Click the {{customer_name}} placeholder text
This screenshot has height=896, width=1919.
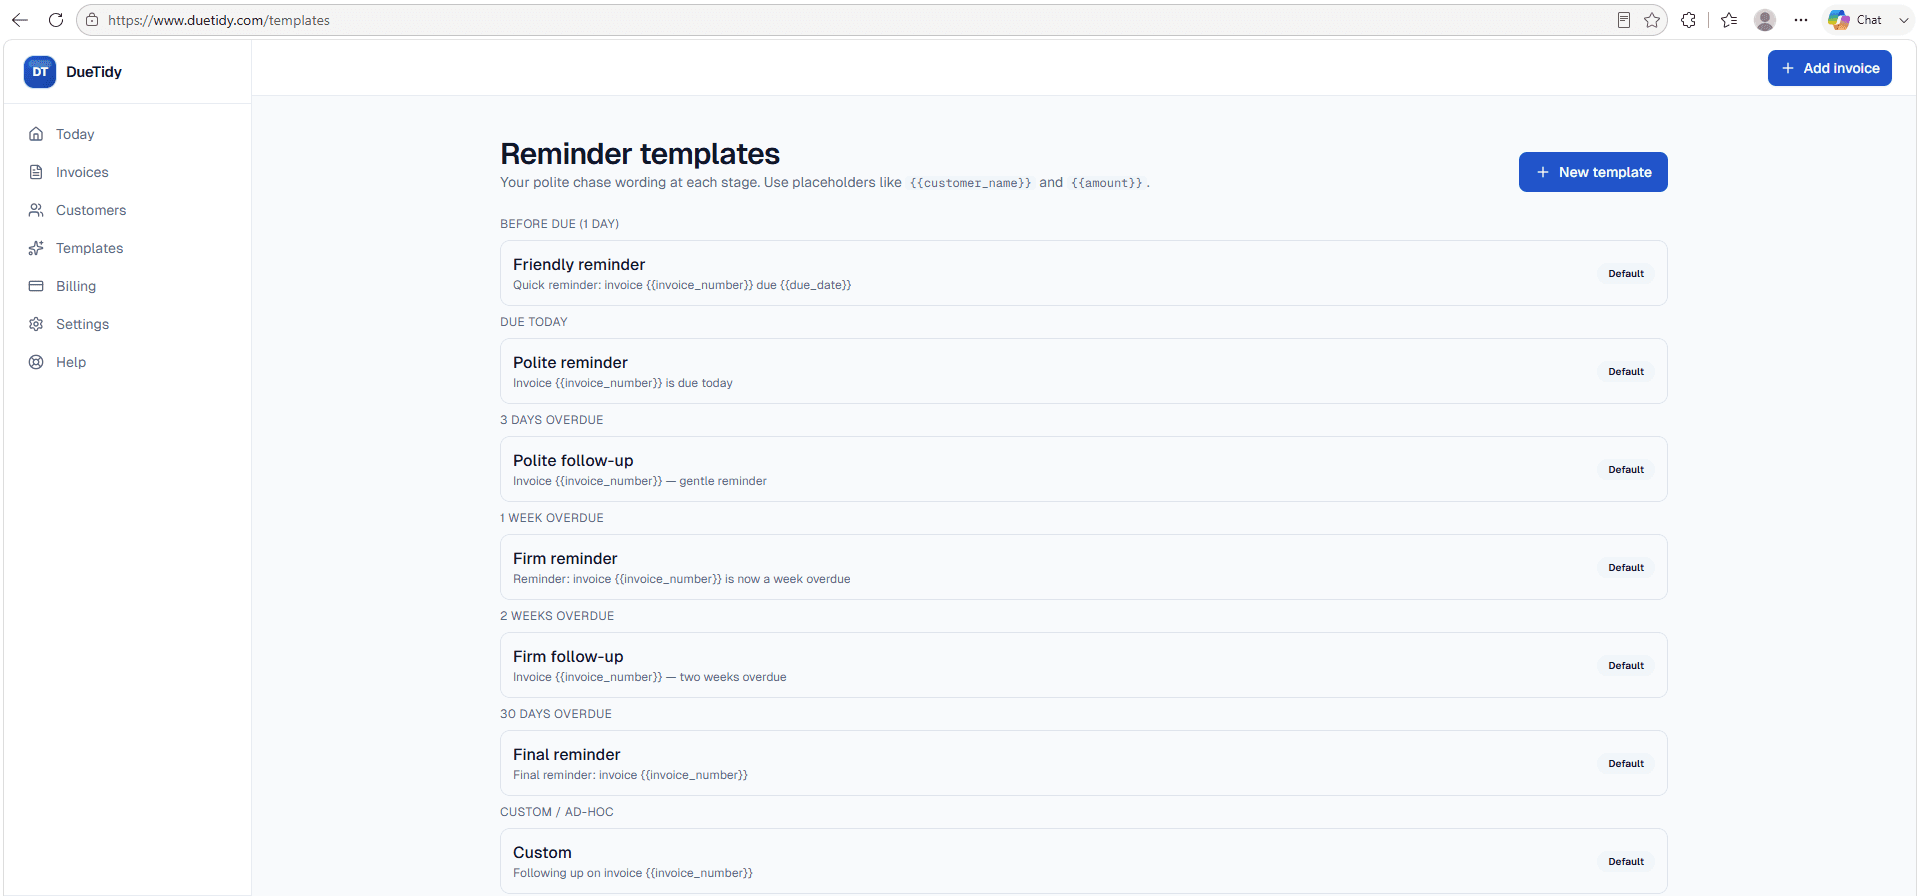[970, 183]
